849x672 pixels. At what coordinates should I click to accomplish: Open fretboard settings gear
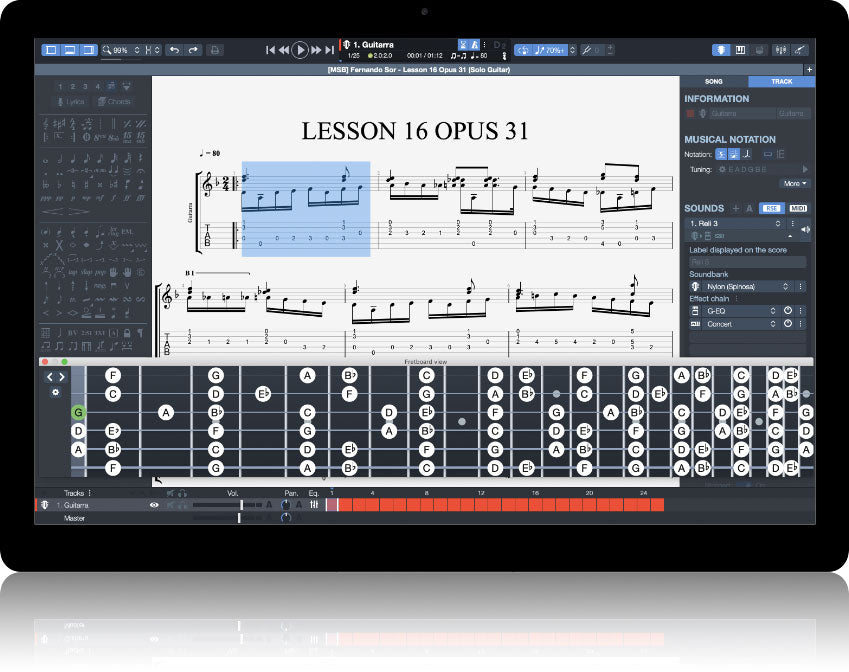pos(55,393)
